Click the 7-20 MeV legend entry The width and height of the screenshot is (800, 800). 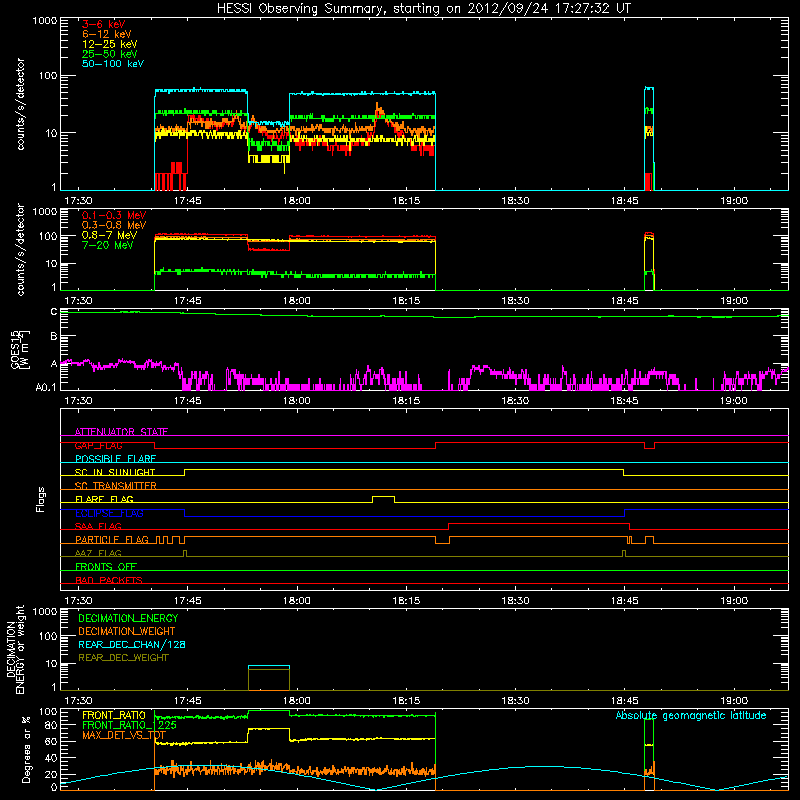tap(108, 245)
